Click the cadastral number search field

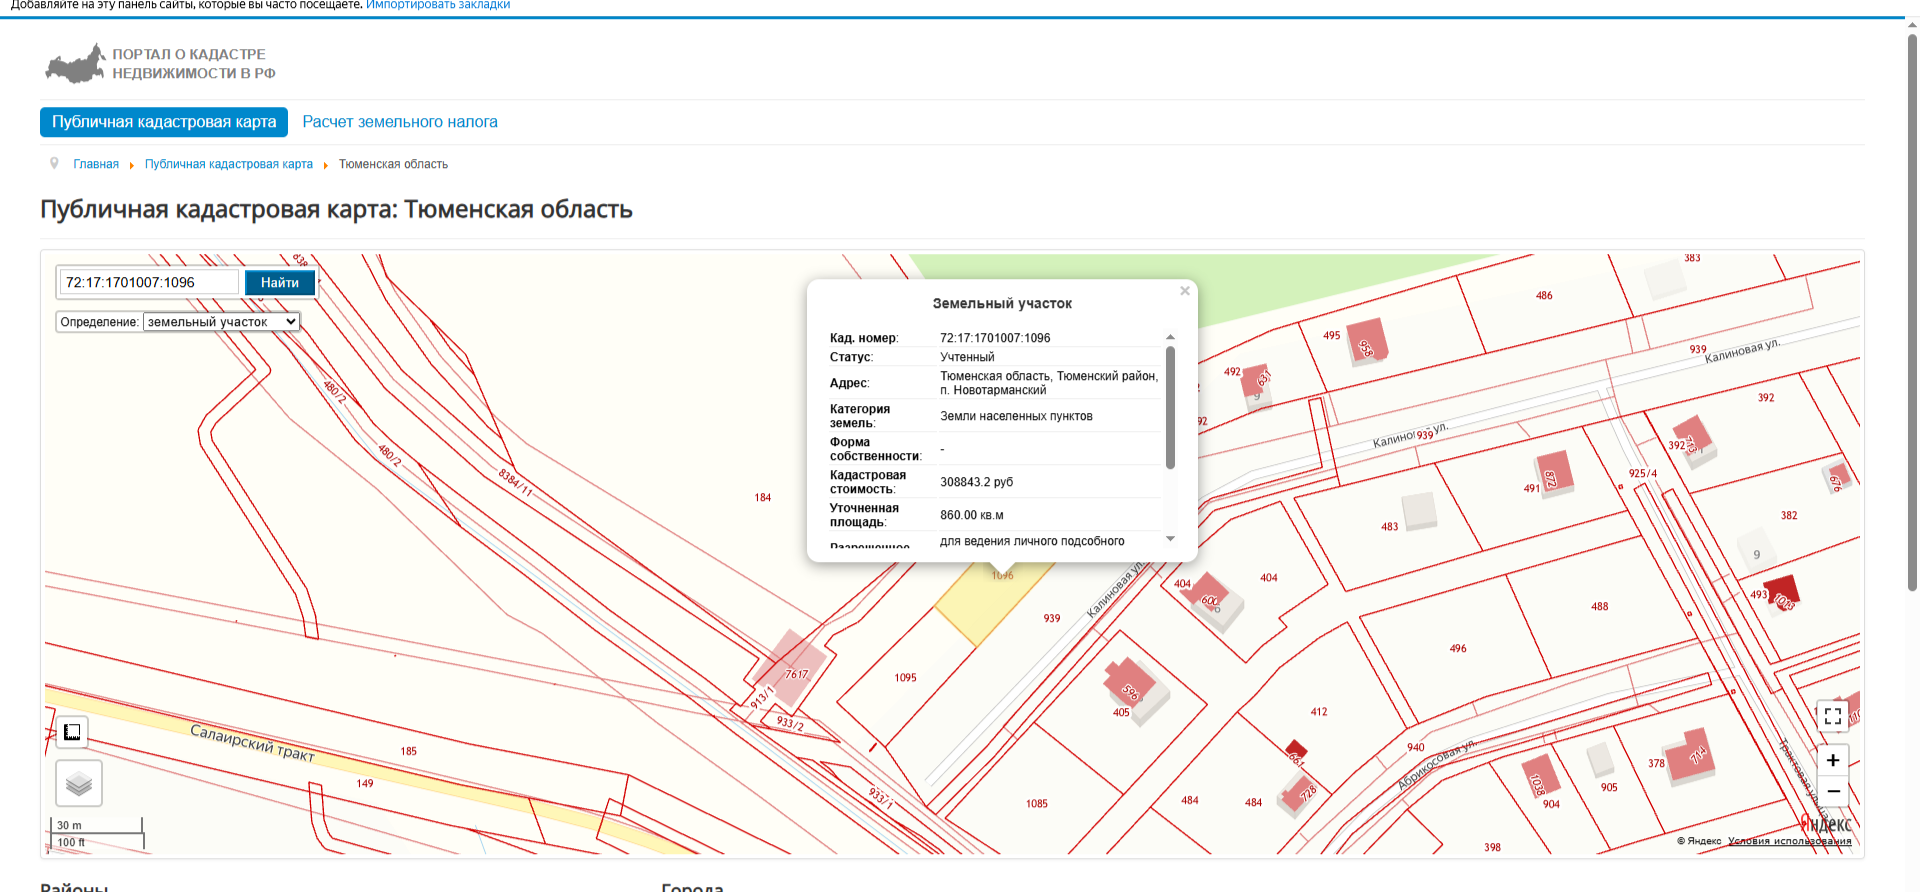click(x=149, y=283)
